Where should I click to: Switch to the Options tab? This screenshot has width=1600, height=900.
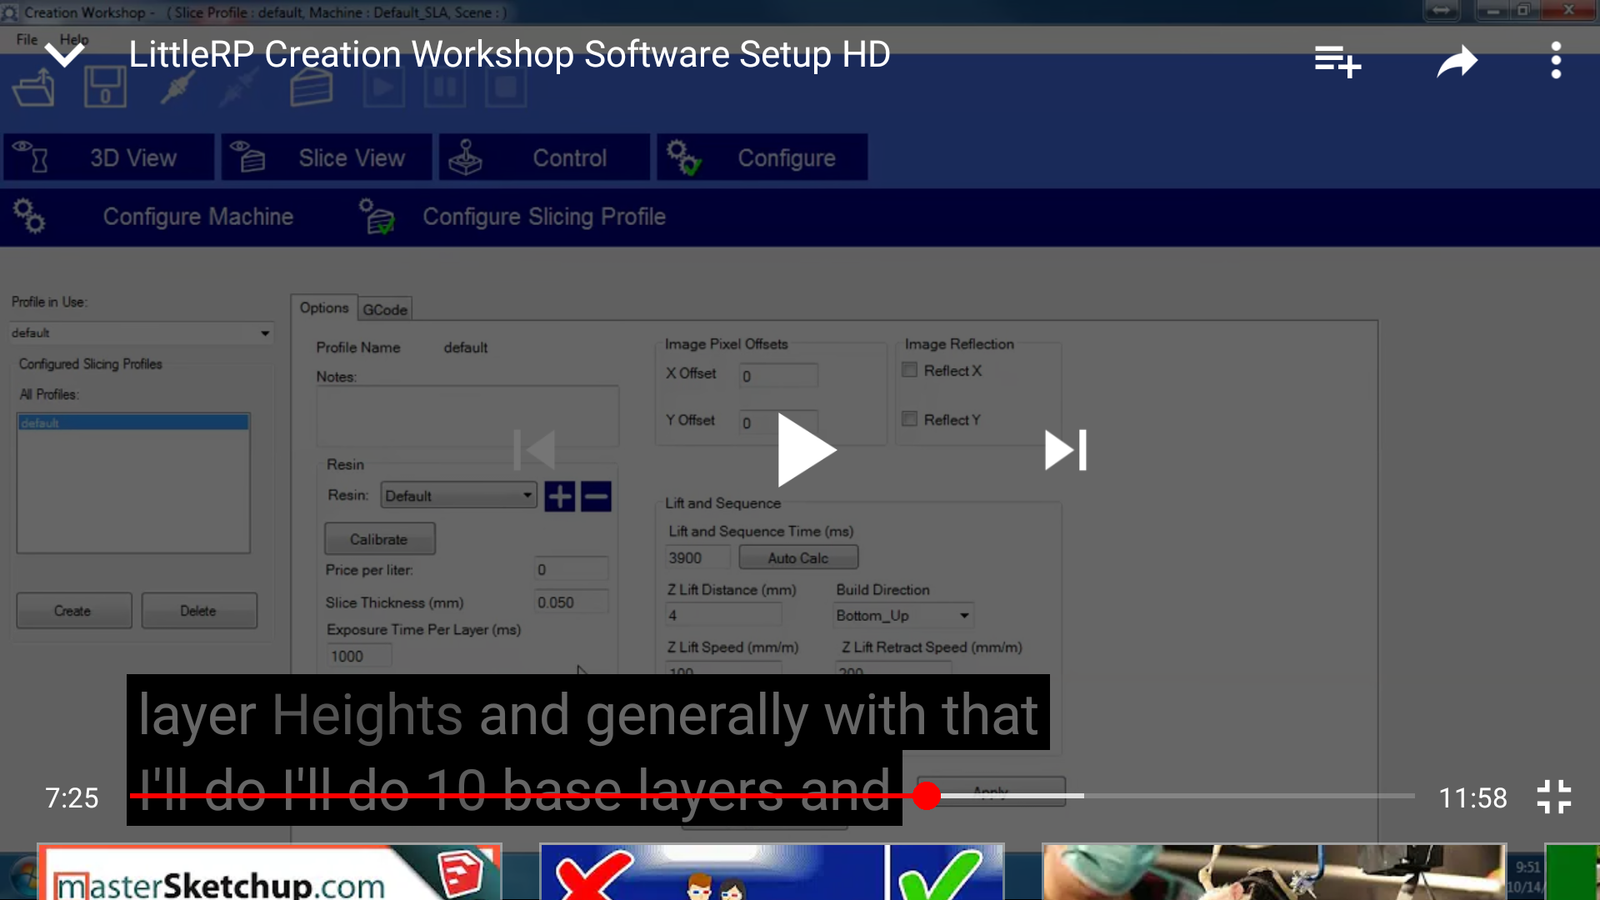324,308
